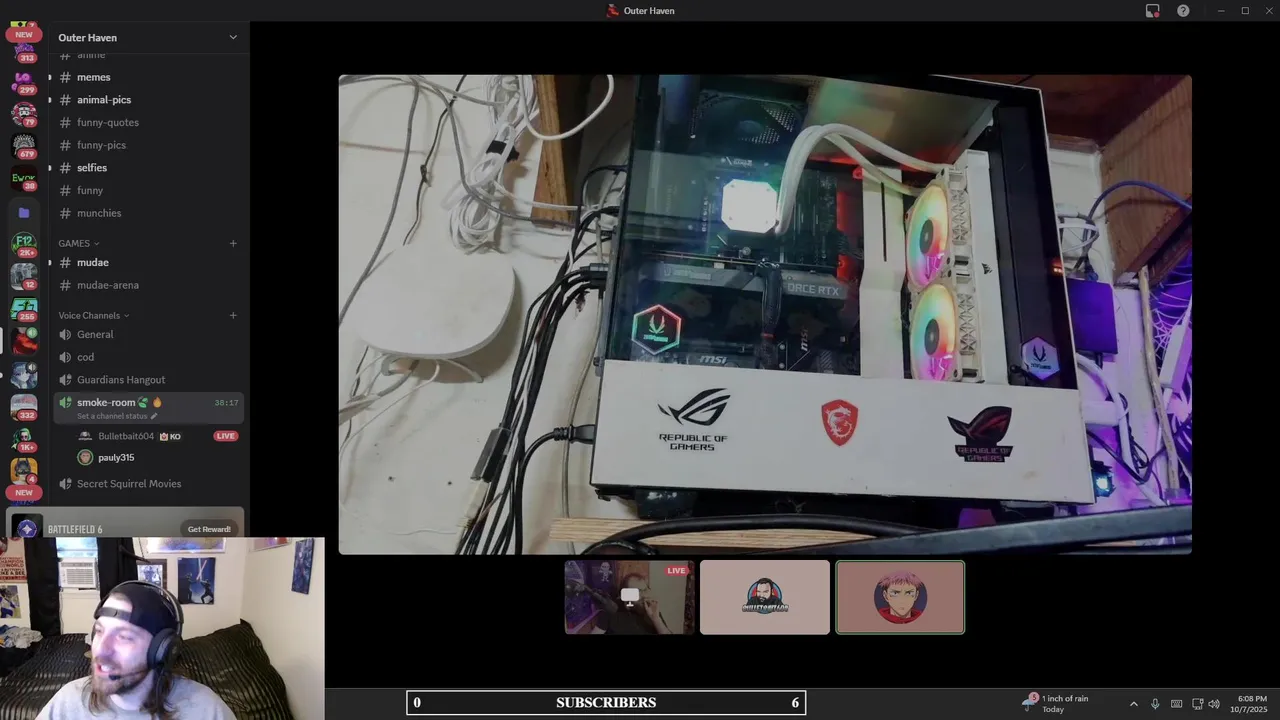
Task: Open the touch keyboard tray icon
Action: 1176,704
